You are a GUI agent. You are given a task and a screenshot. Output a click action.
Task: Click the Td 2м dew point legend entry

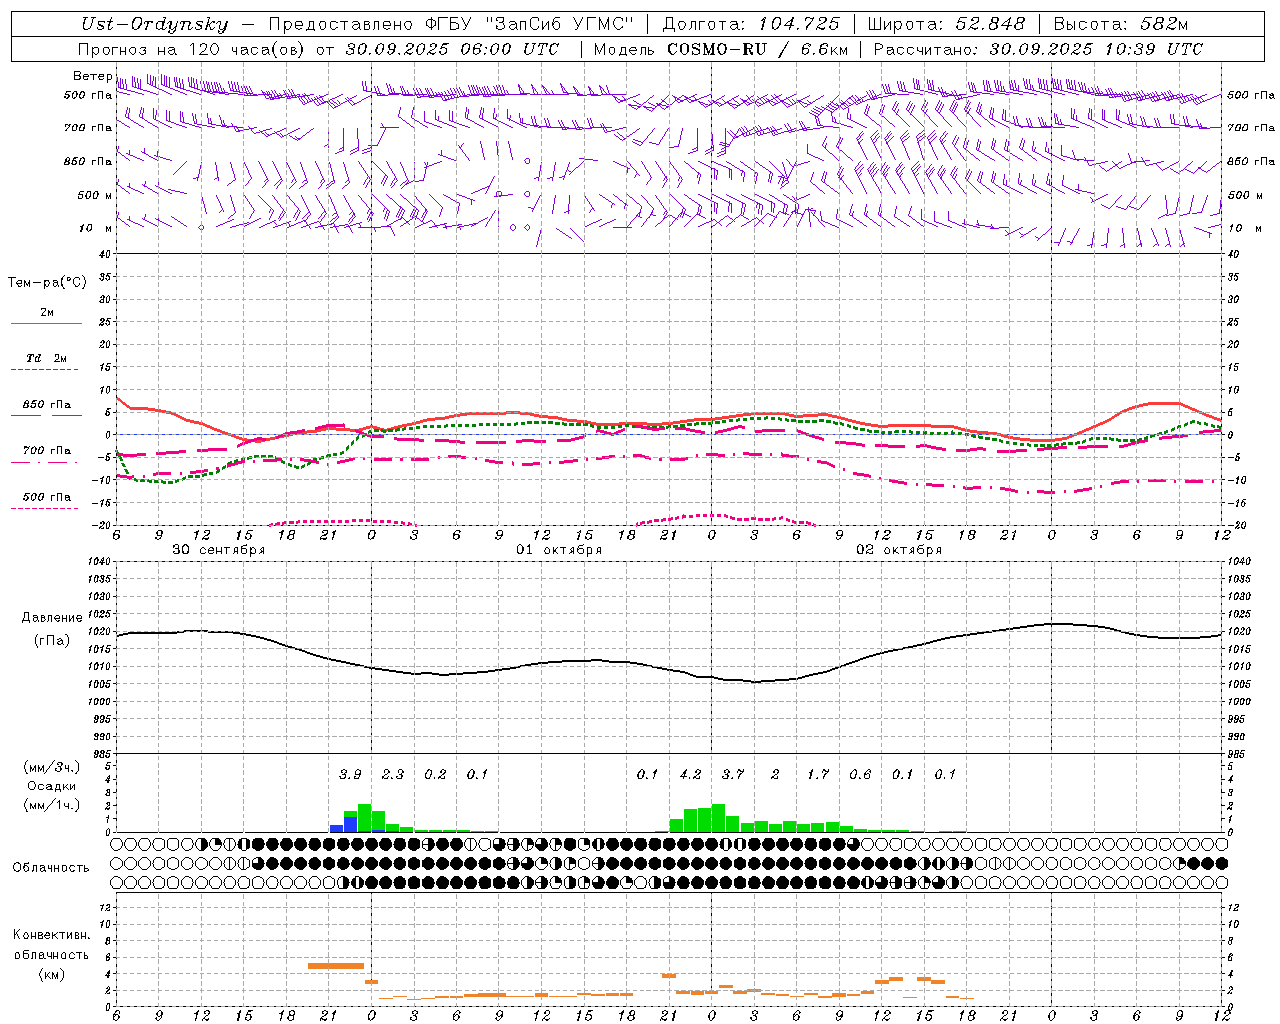[x=46, y=358]
